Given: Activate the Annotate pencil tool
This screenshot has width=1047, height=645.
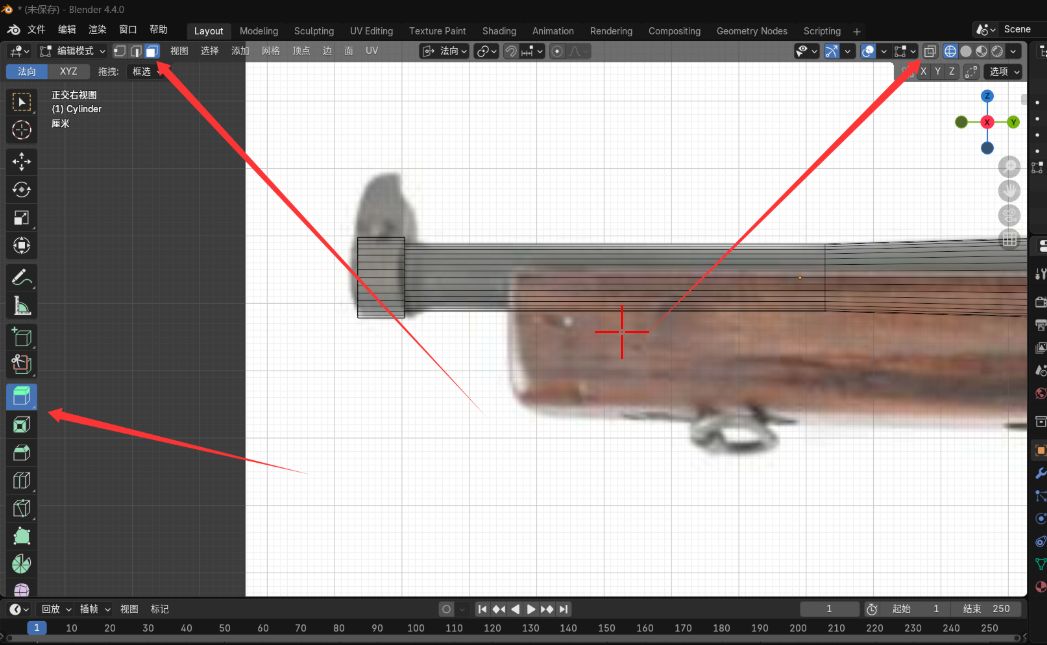Looking at the screenshot, I should point(21,278).
